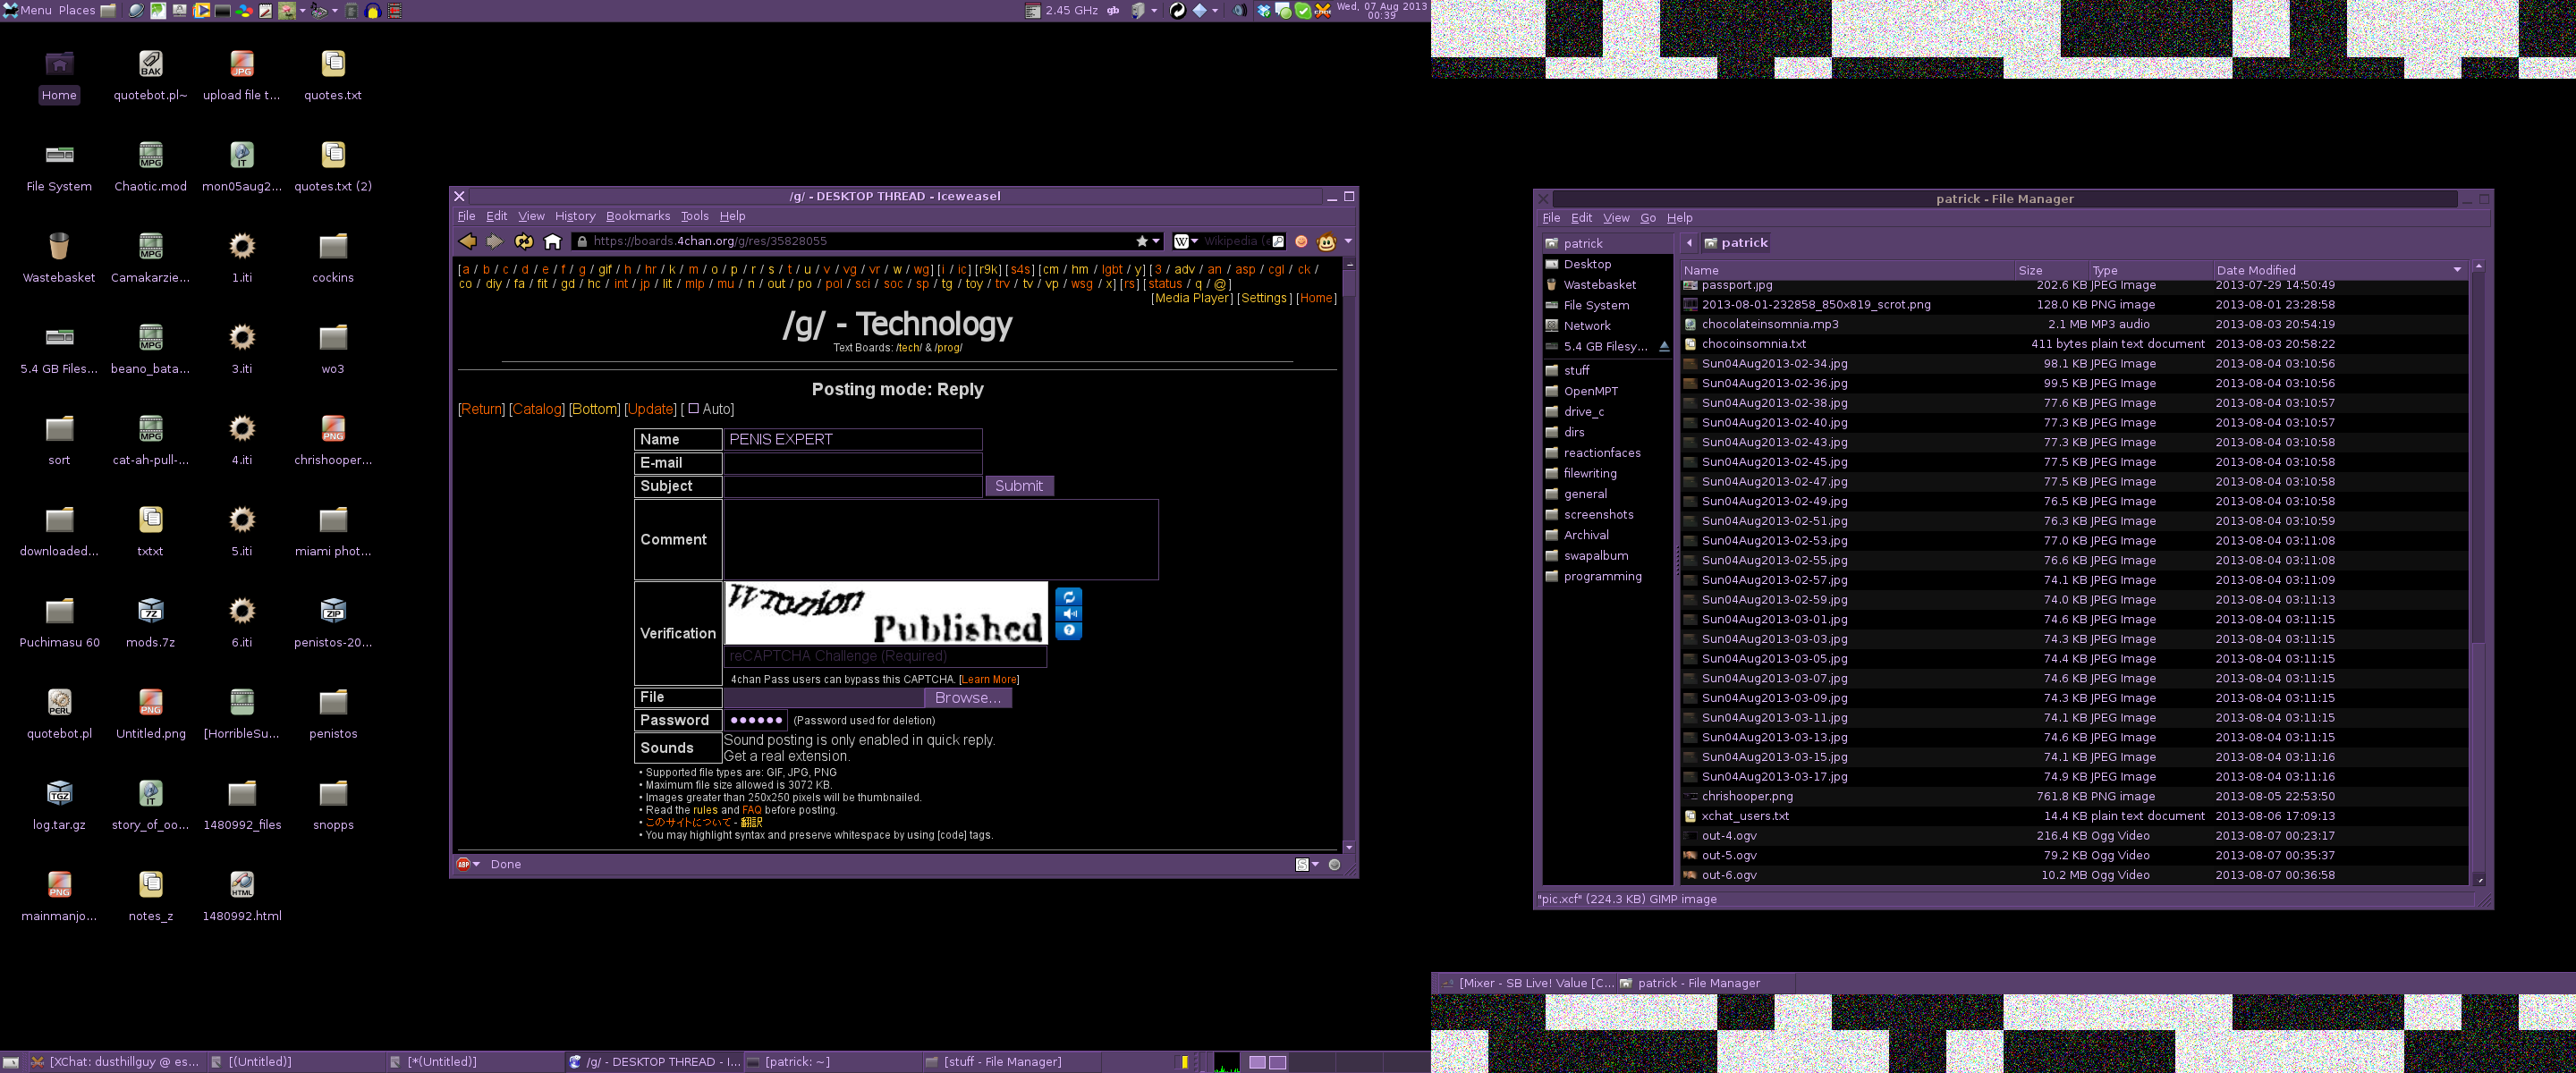Click the Iceweasel forward arrow

pos(494,241)
